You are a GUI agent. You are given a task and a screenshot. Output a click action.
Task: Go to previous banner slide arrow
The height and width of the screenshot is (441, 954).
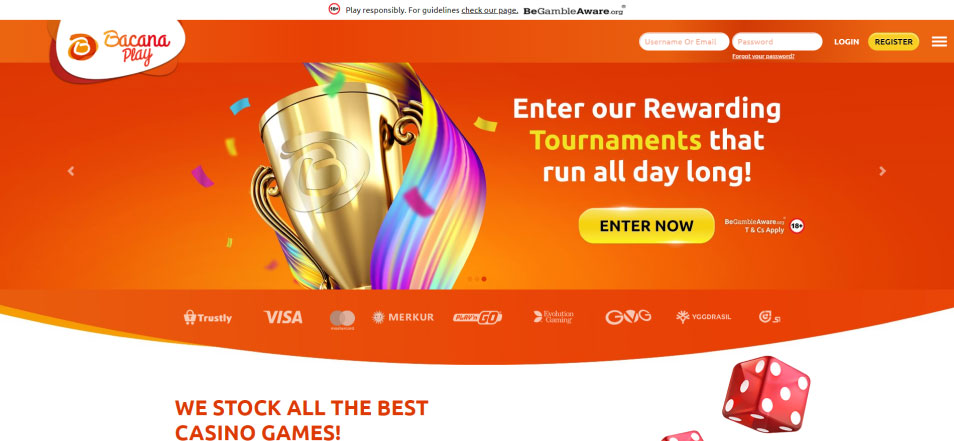pyautogui.click(x=71, y=172)
